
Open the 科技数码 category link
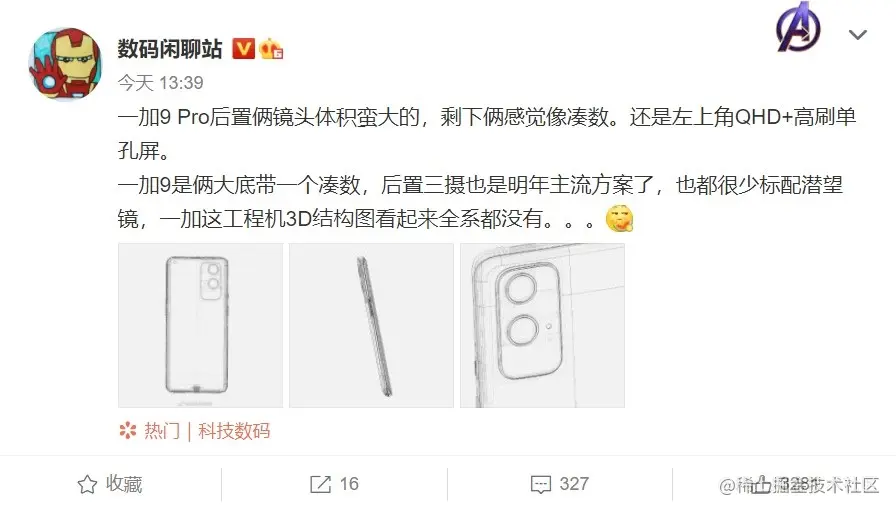pyautogui.click(x=234, y=431)
